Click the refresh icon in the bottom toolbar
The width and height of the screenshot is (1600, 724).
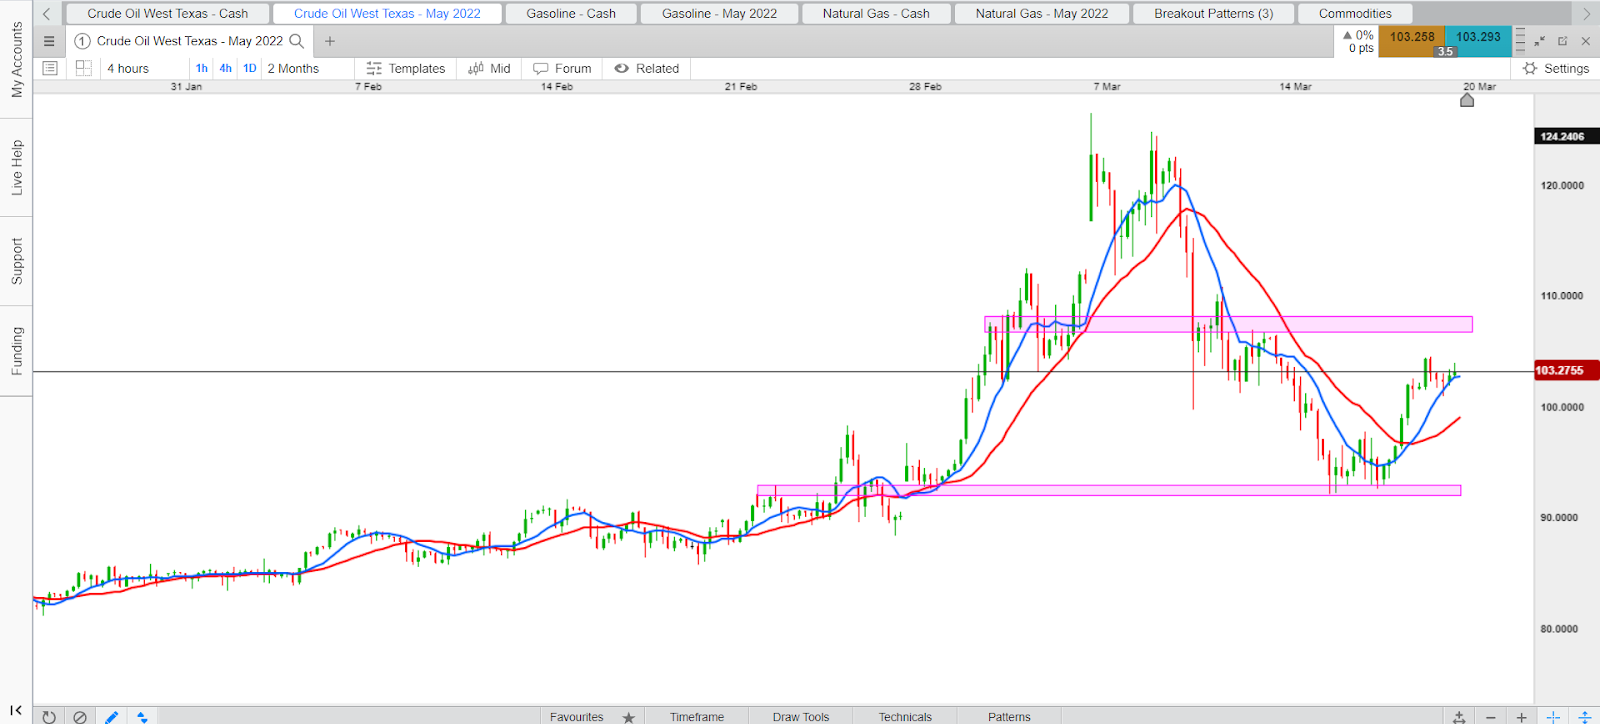(49, 717)
